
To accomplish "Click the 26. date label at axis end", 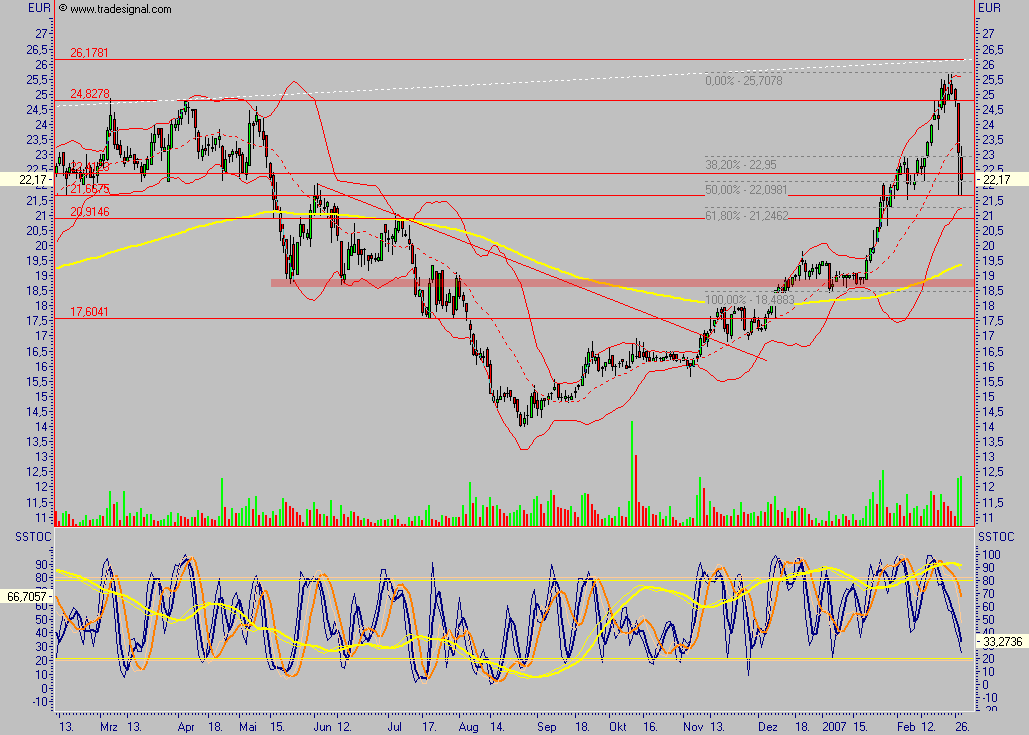I will (x=961, y=726).
